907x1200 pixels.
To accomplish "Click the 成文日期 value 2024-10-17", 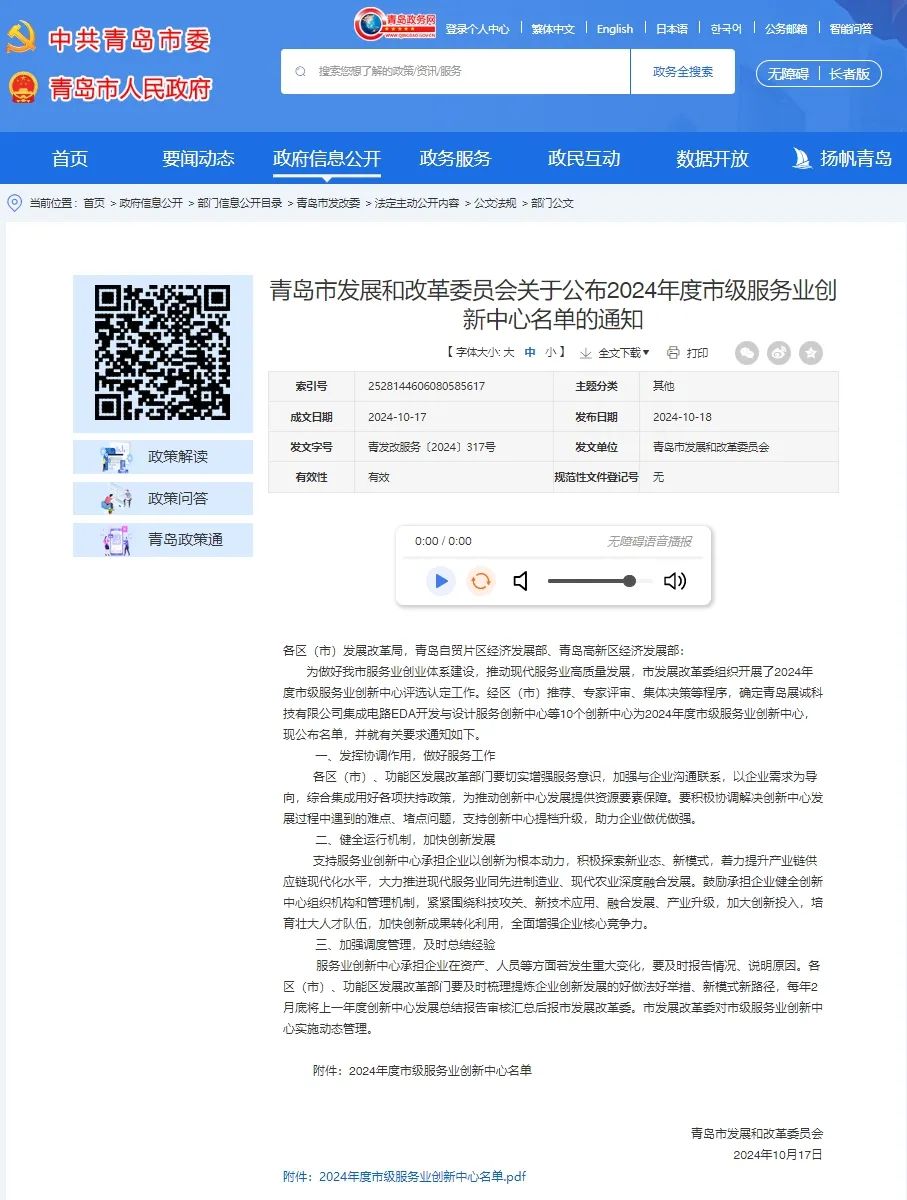I will 397,417.
